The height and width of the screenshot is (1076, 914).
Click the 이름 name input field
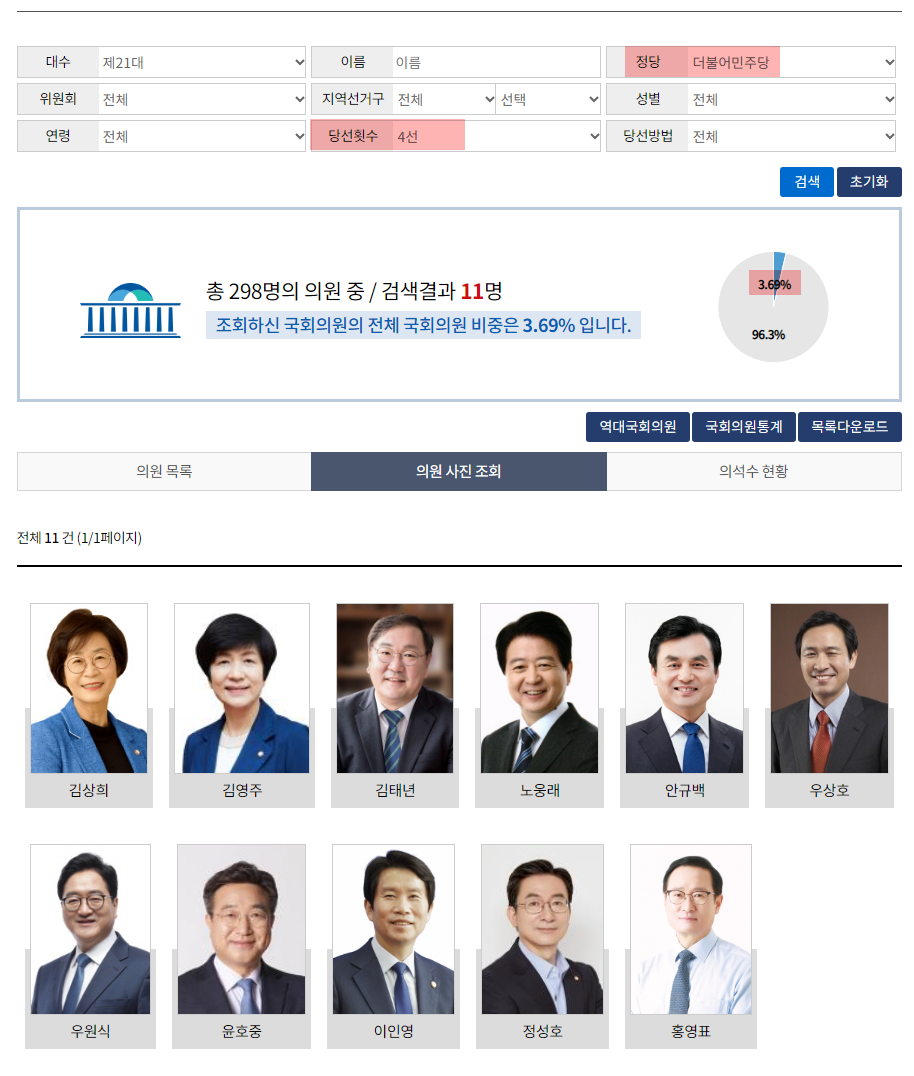(496, 62)
